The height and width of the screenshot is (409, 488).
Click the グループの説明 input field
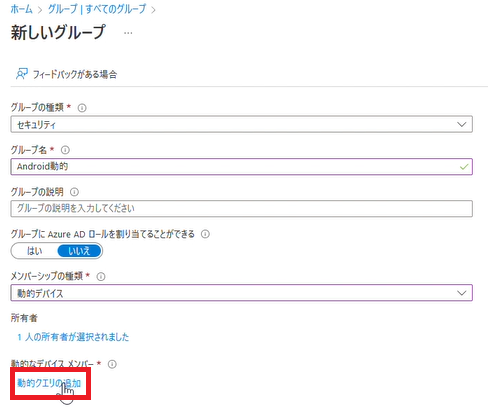coord(241,208)
